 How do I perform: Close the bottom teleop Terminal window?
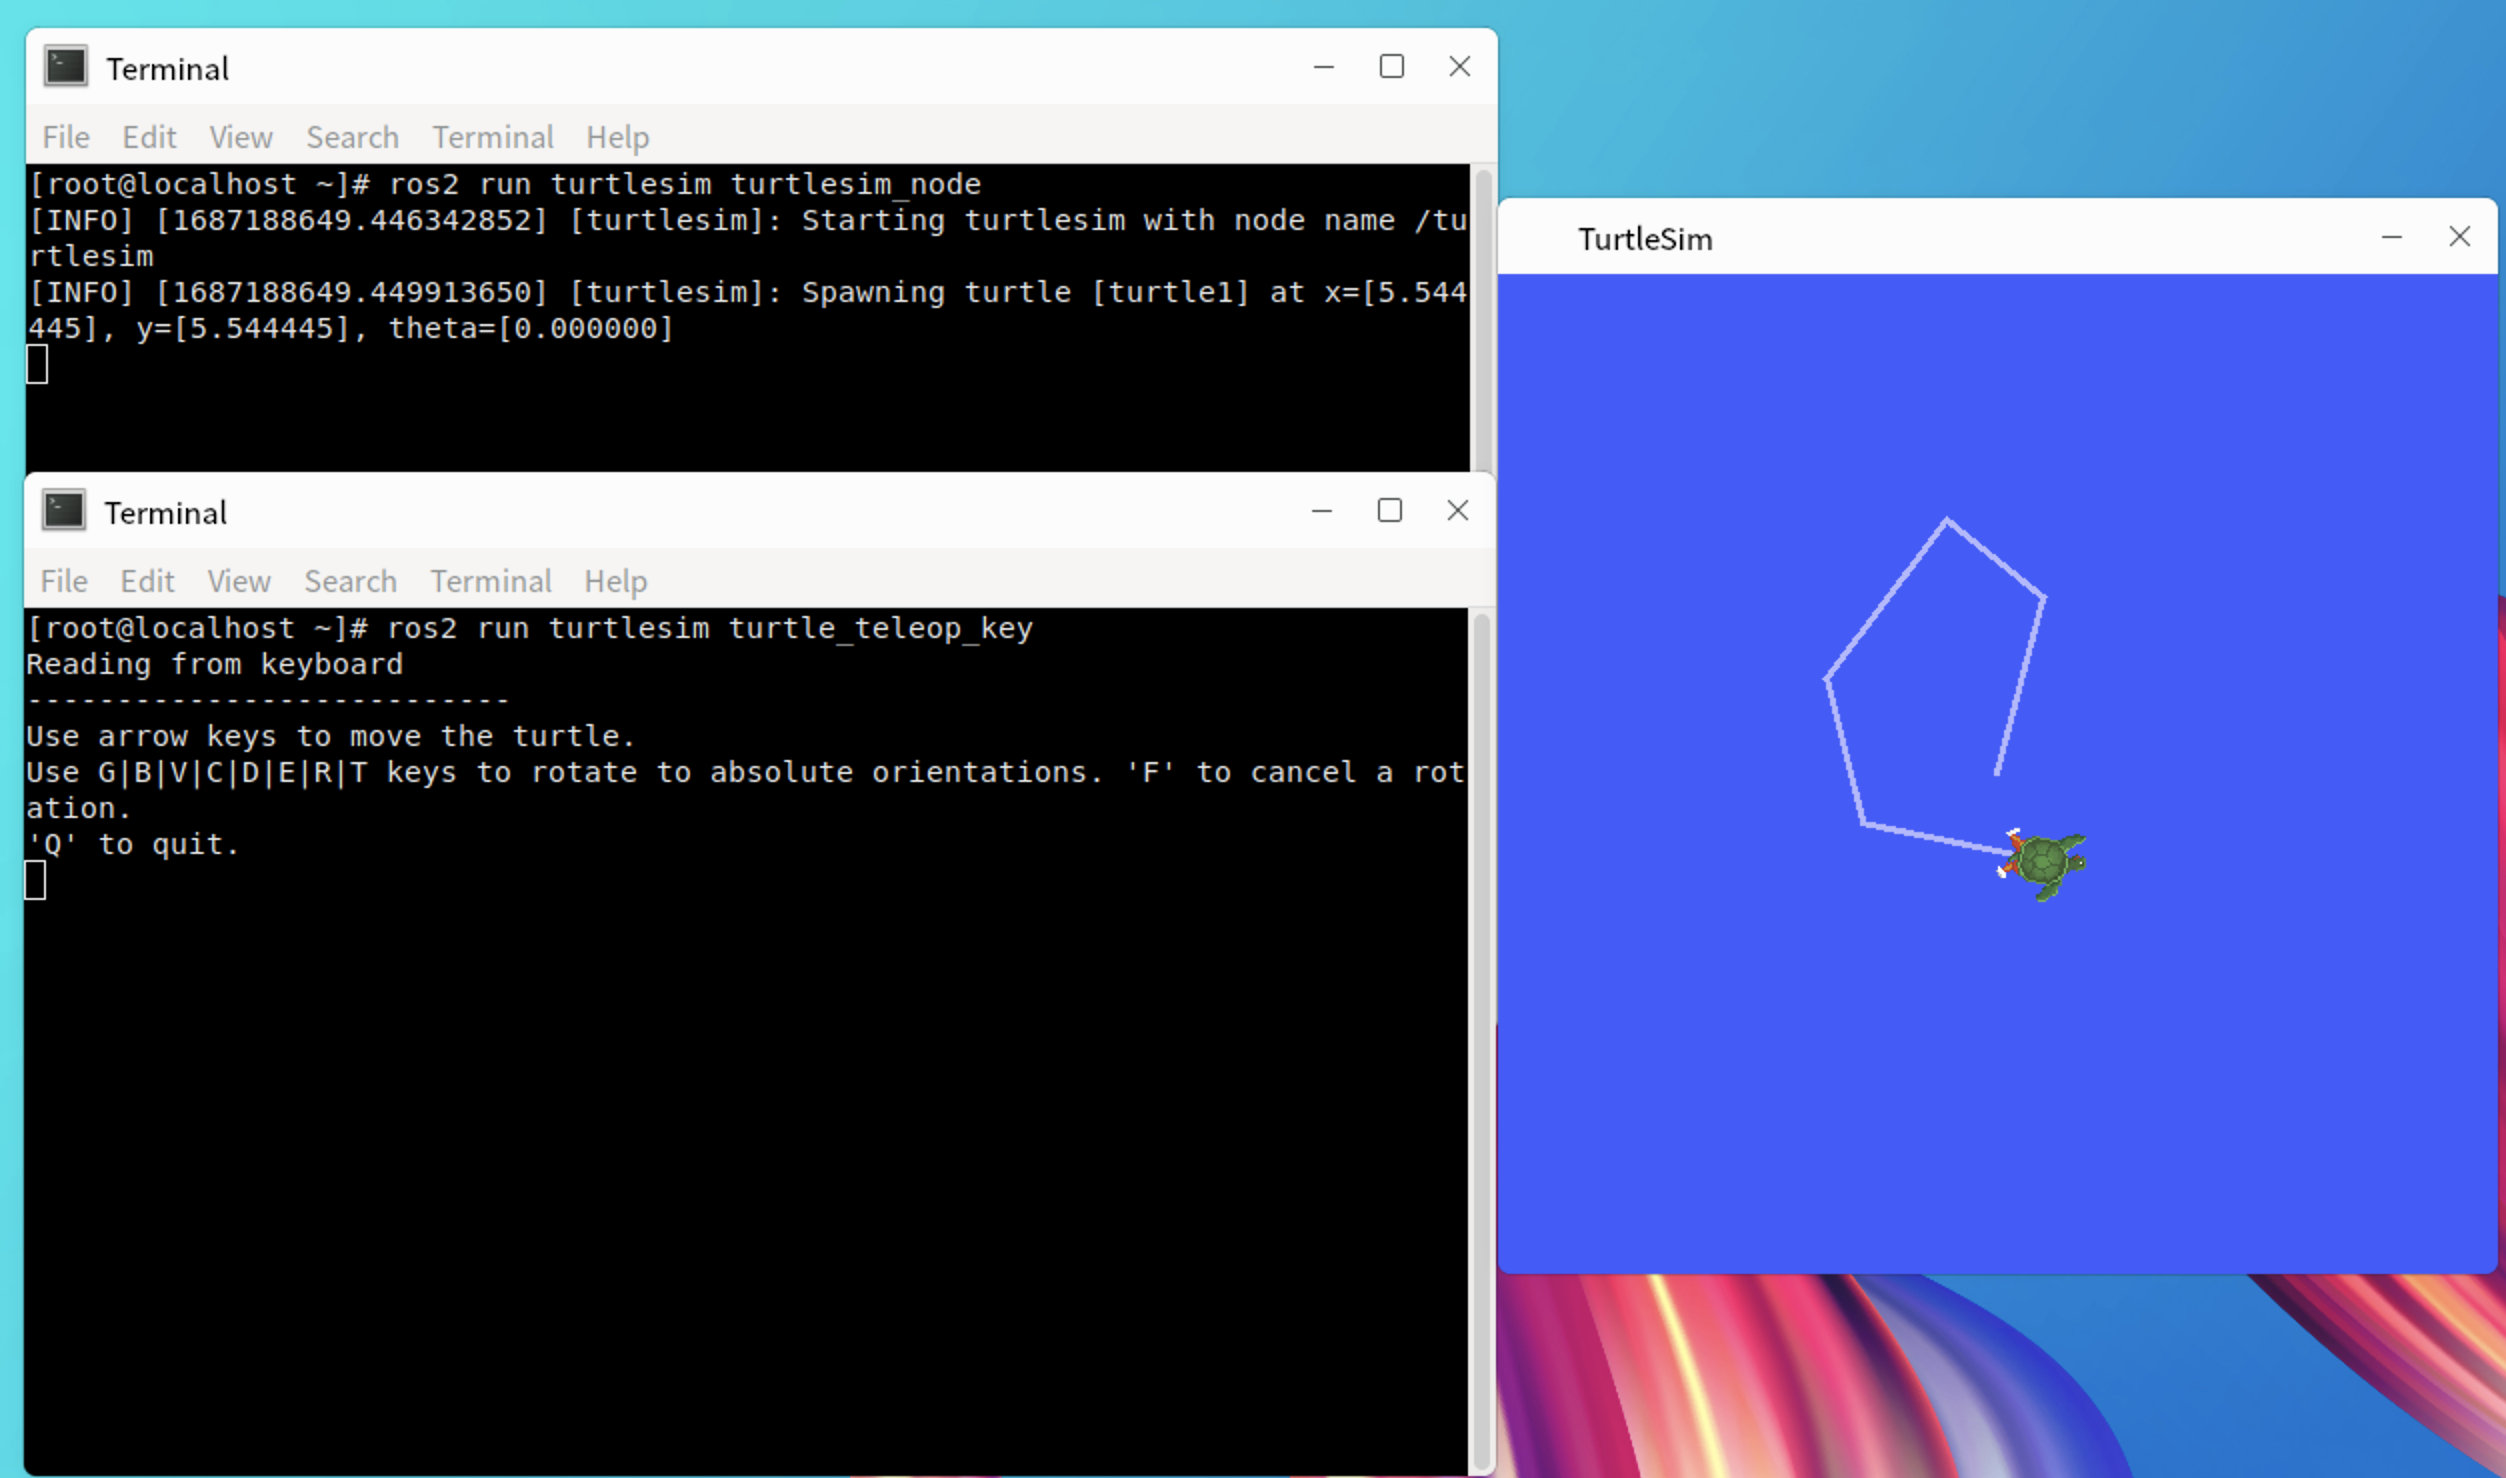1457,511
